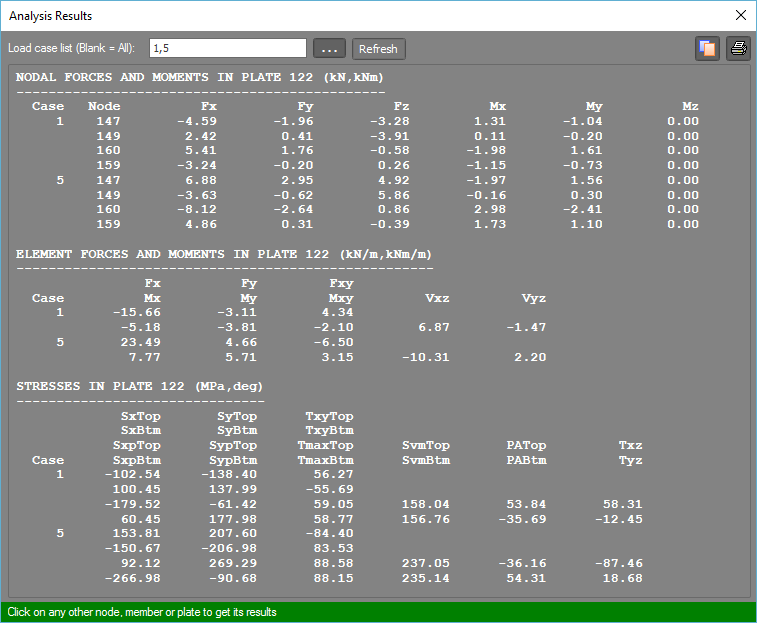The image size is (757, 623).
Task: Click the My value -0.73
Action: (x=583, y=165)
